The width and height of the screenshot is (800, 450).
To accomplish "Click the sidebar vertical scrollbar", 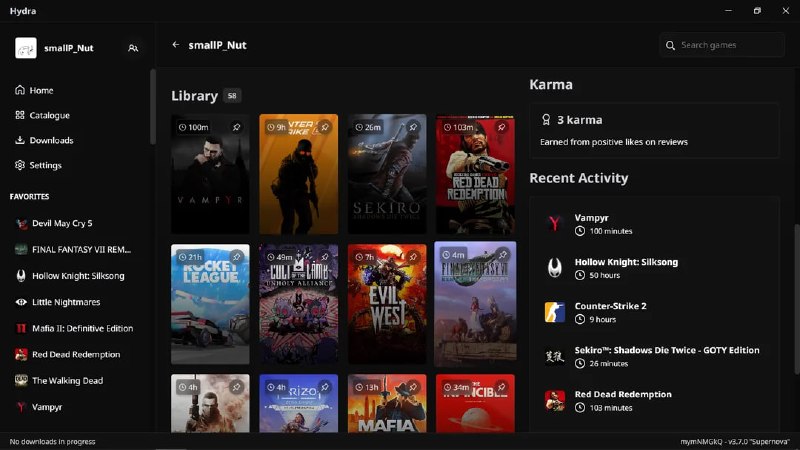I will [x=153, y=107].
